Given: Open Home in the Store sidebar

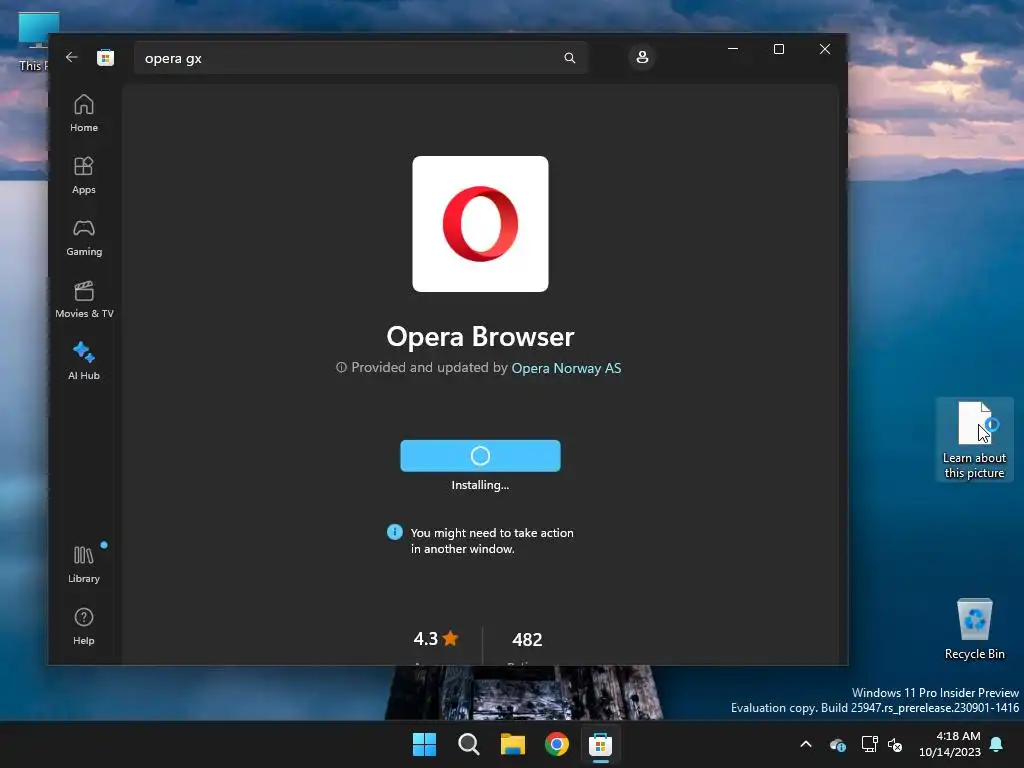Looking at the screenshot, I should point(84,113).
